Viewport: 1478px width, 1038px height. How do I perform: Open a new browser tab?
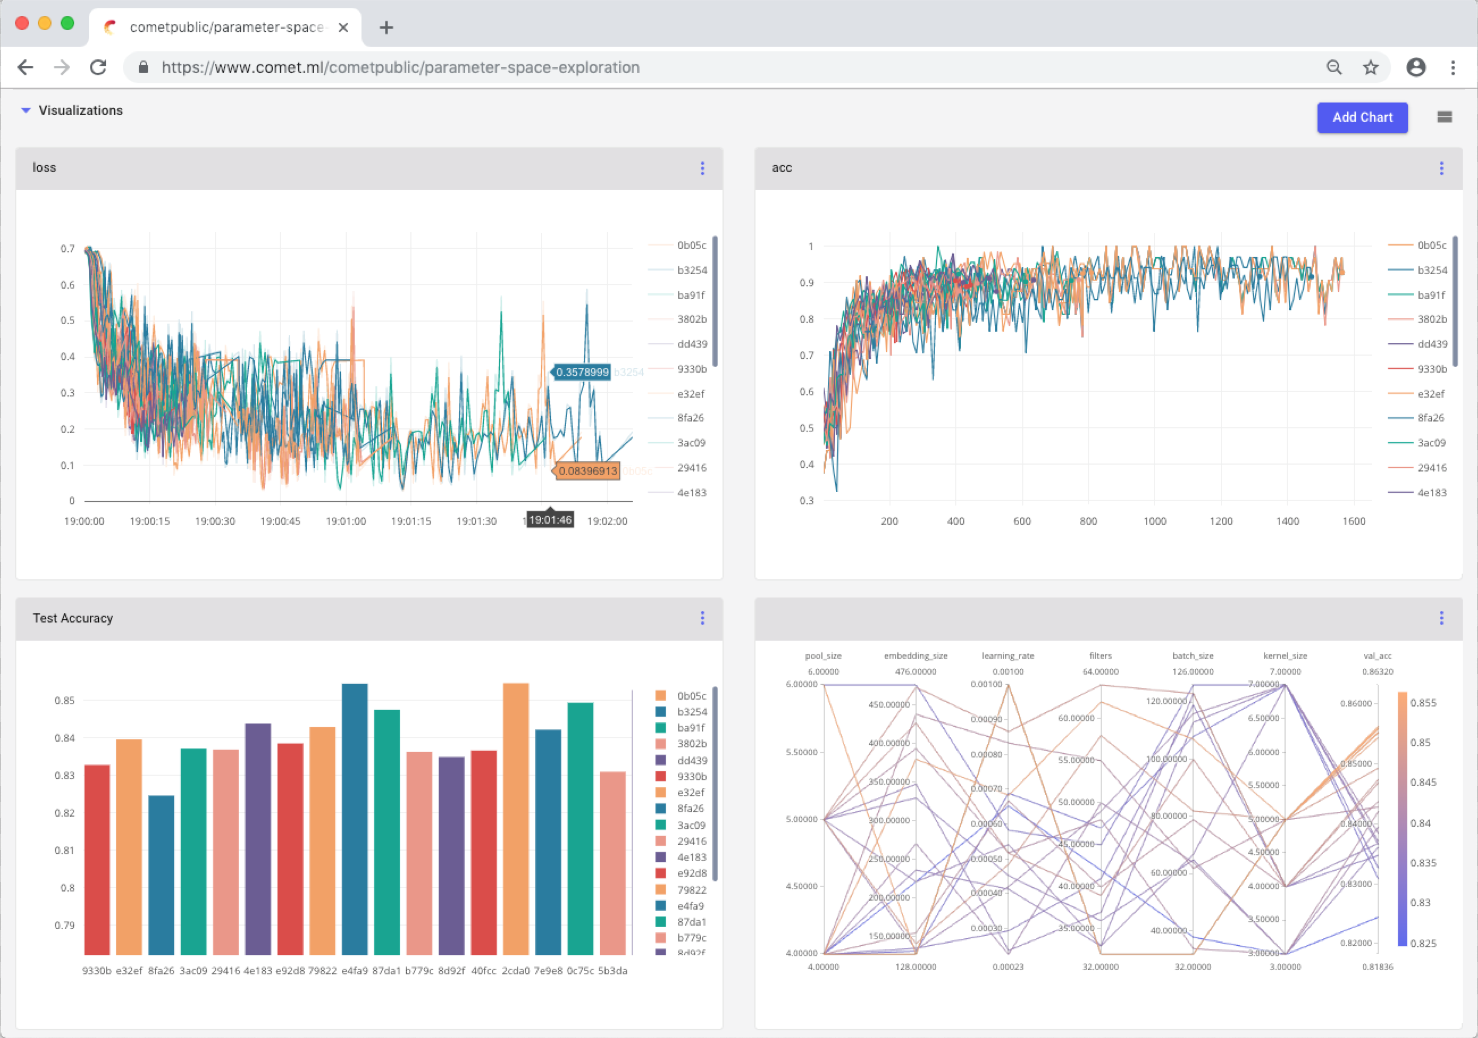pos(386,28)
